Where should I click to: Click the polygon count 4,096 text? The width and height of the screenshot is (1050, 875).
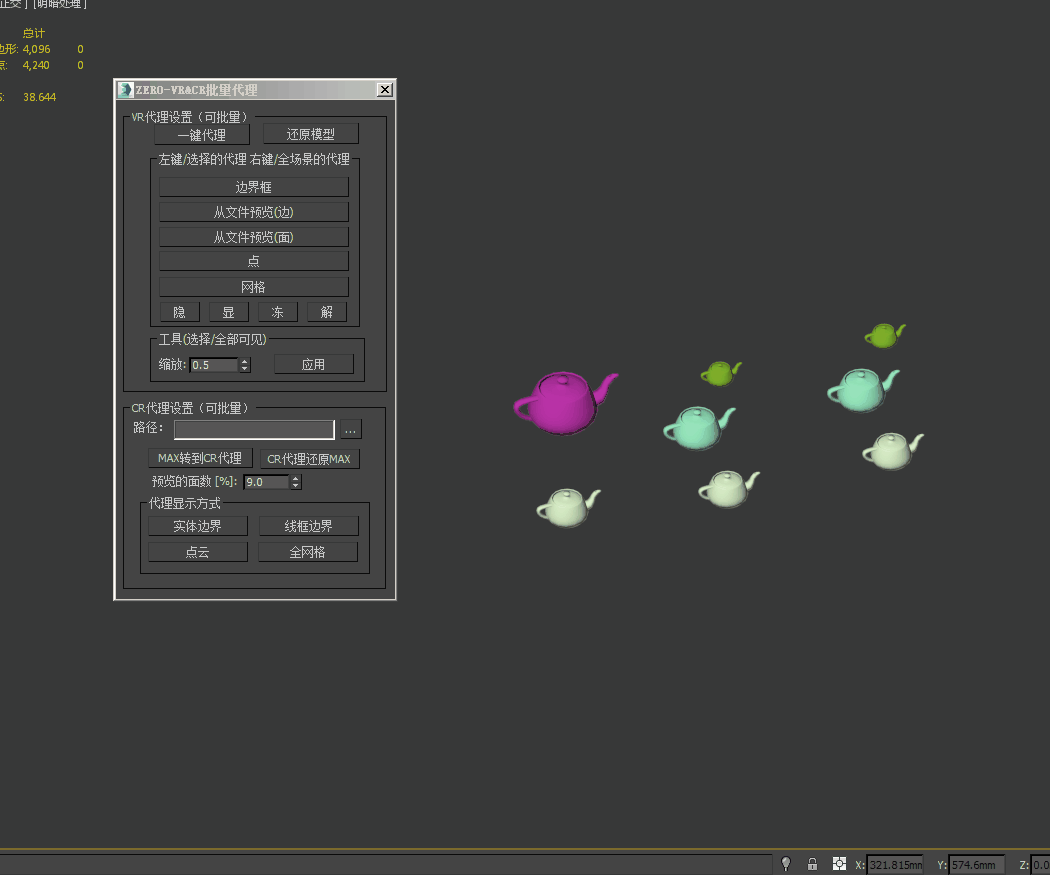[36, 49]
